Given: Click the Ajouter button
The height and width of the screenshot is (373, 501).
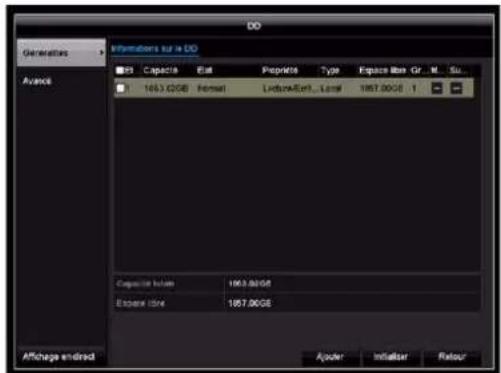Looking at the screenshot, I should (x=330, y=357).
